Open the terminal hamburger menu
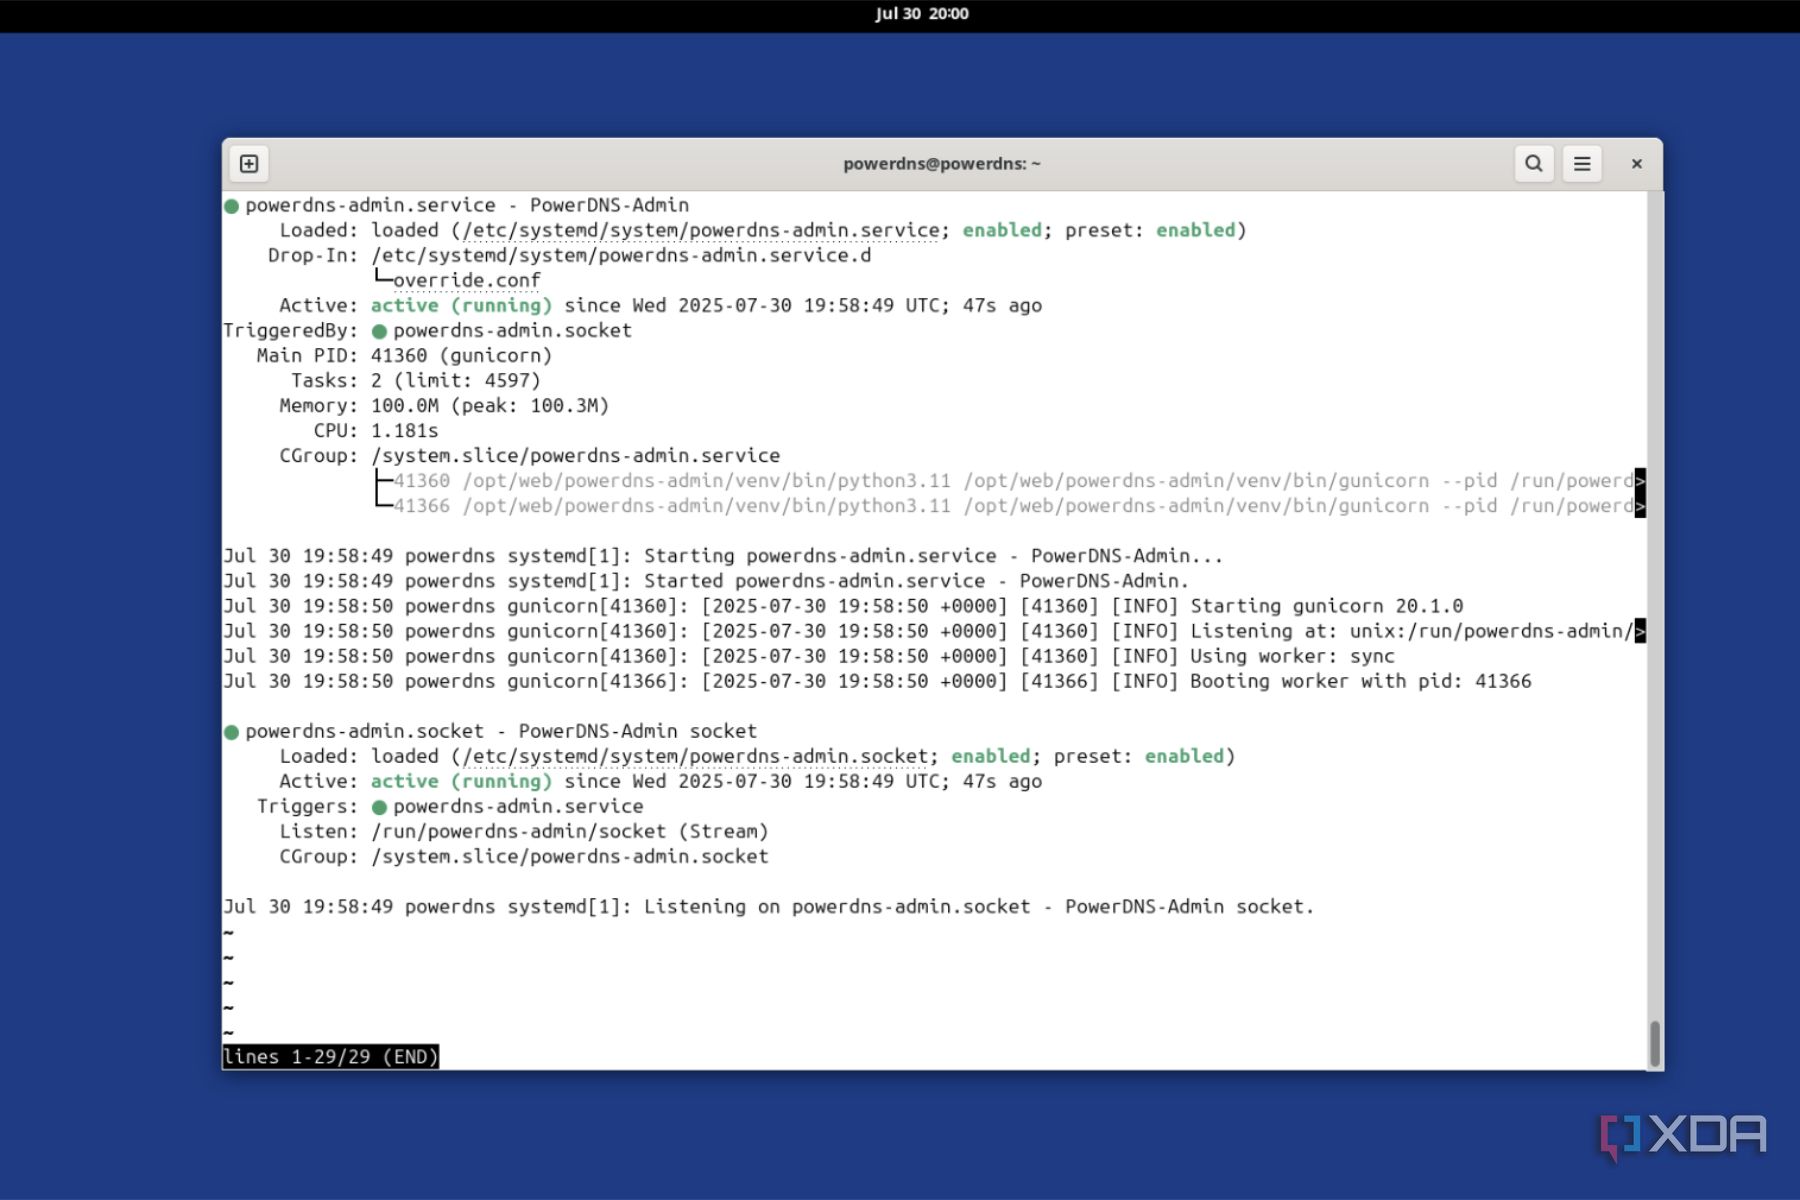The width and height of the screenshot is (1800, 1200). 1582,163
